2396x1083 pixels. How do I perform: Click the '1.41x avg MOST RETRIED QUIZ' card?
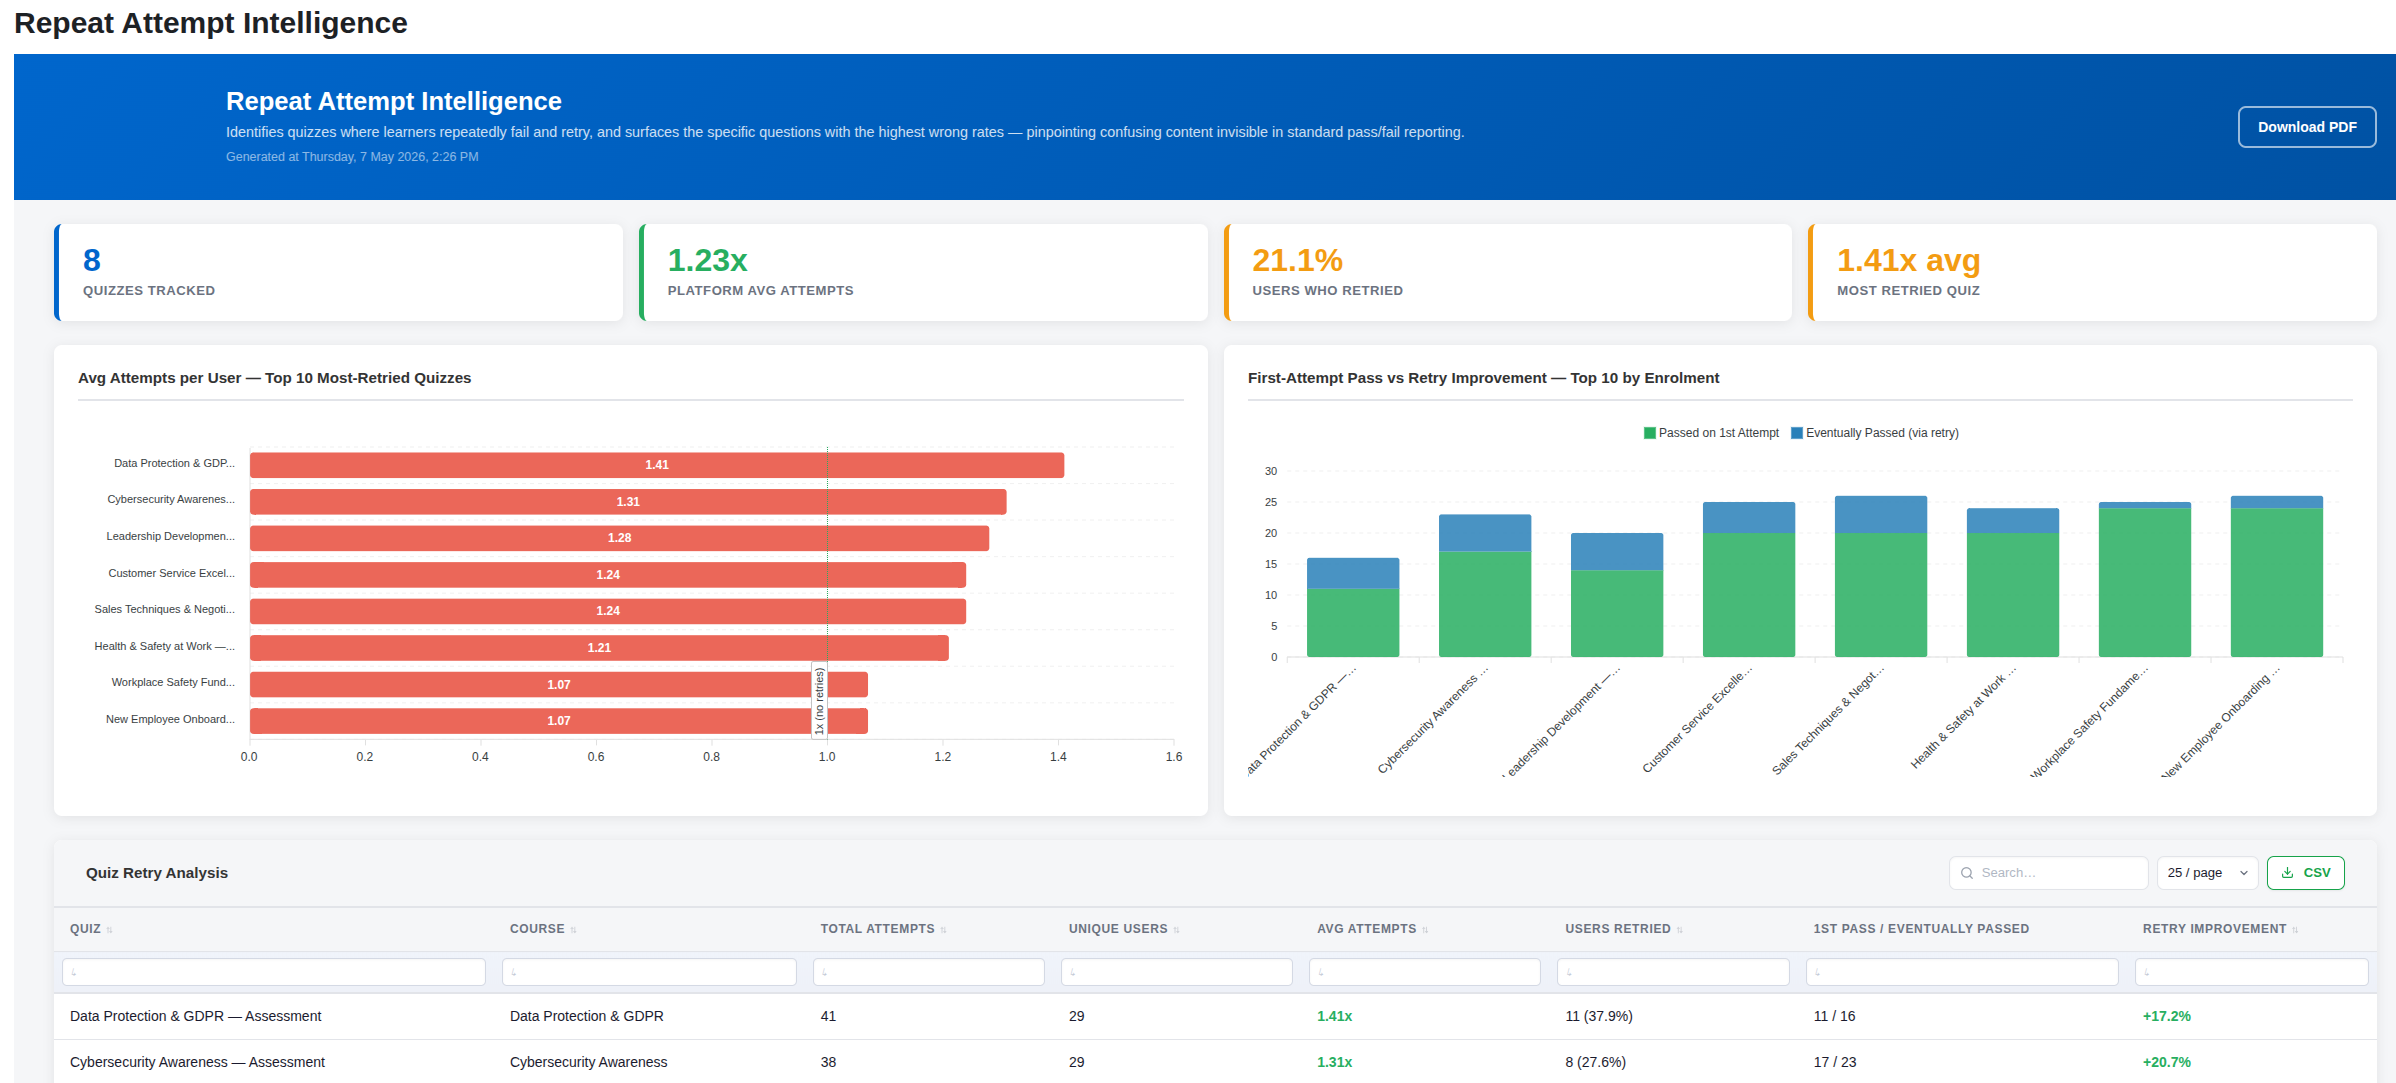coord(2092,272)
